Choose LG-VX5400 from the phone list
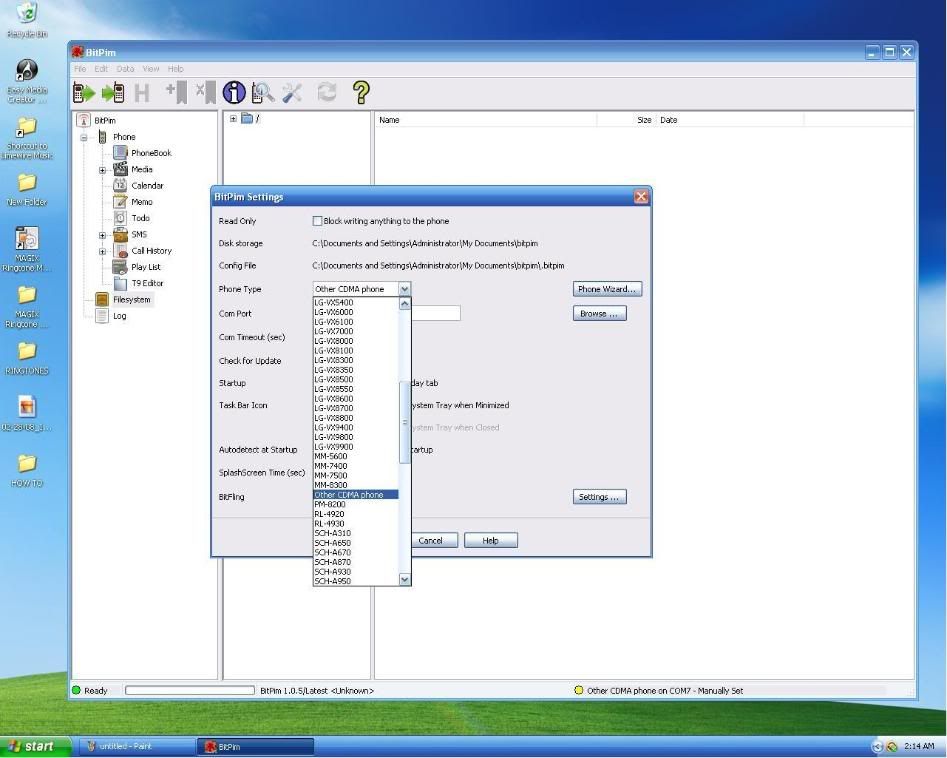This screenshot has width=947, height=758. click(x=356, y=303)
